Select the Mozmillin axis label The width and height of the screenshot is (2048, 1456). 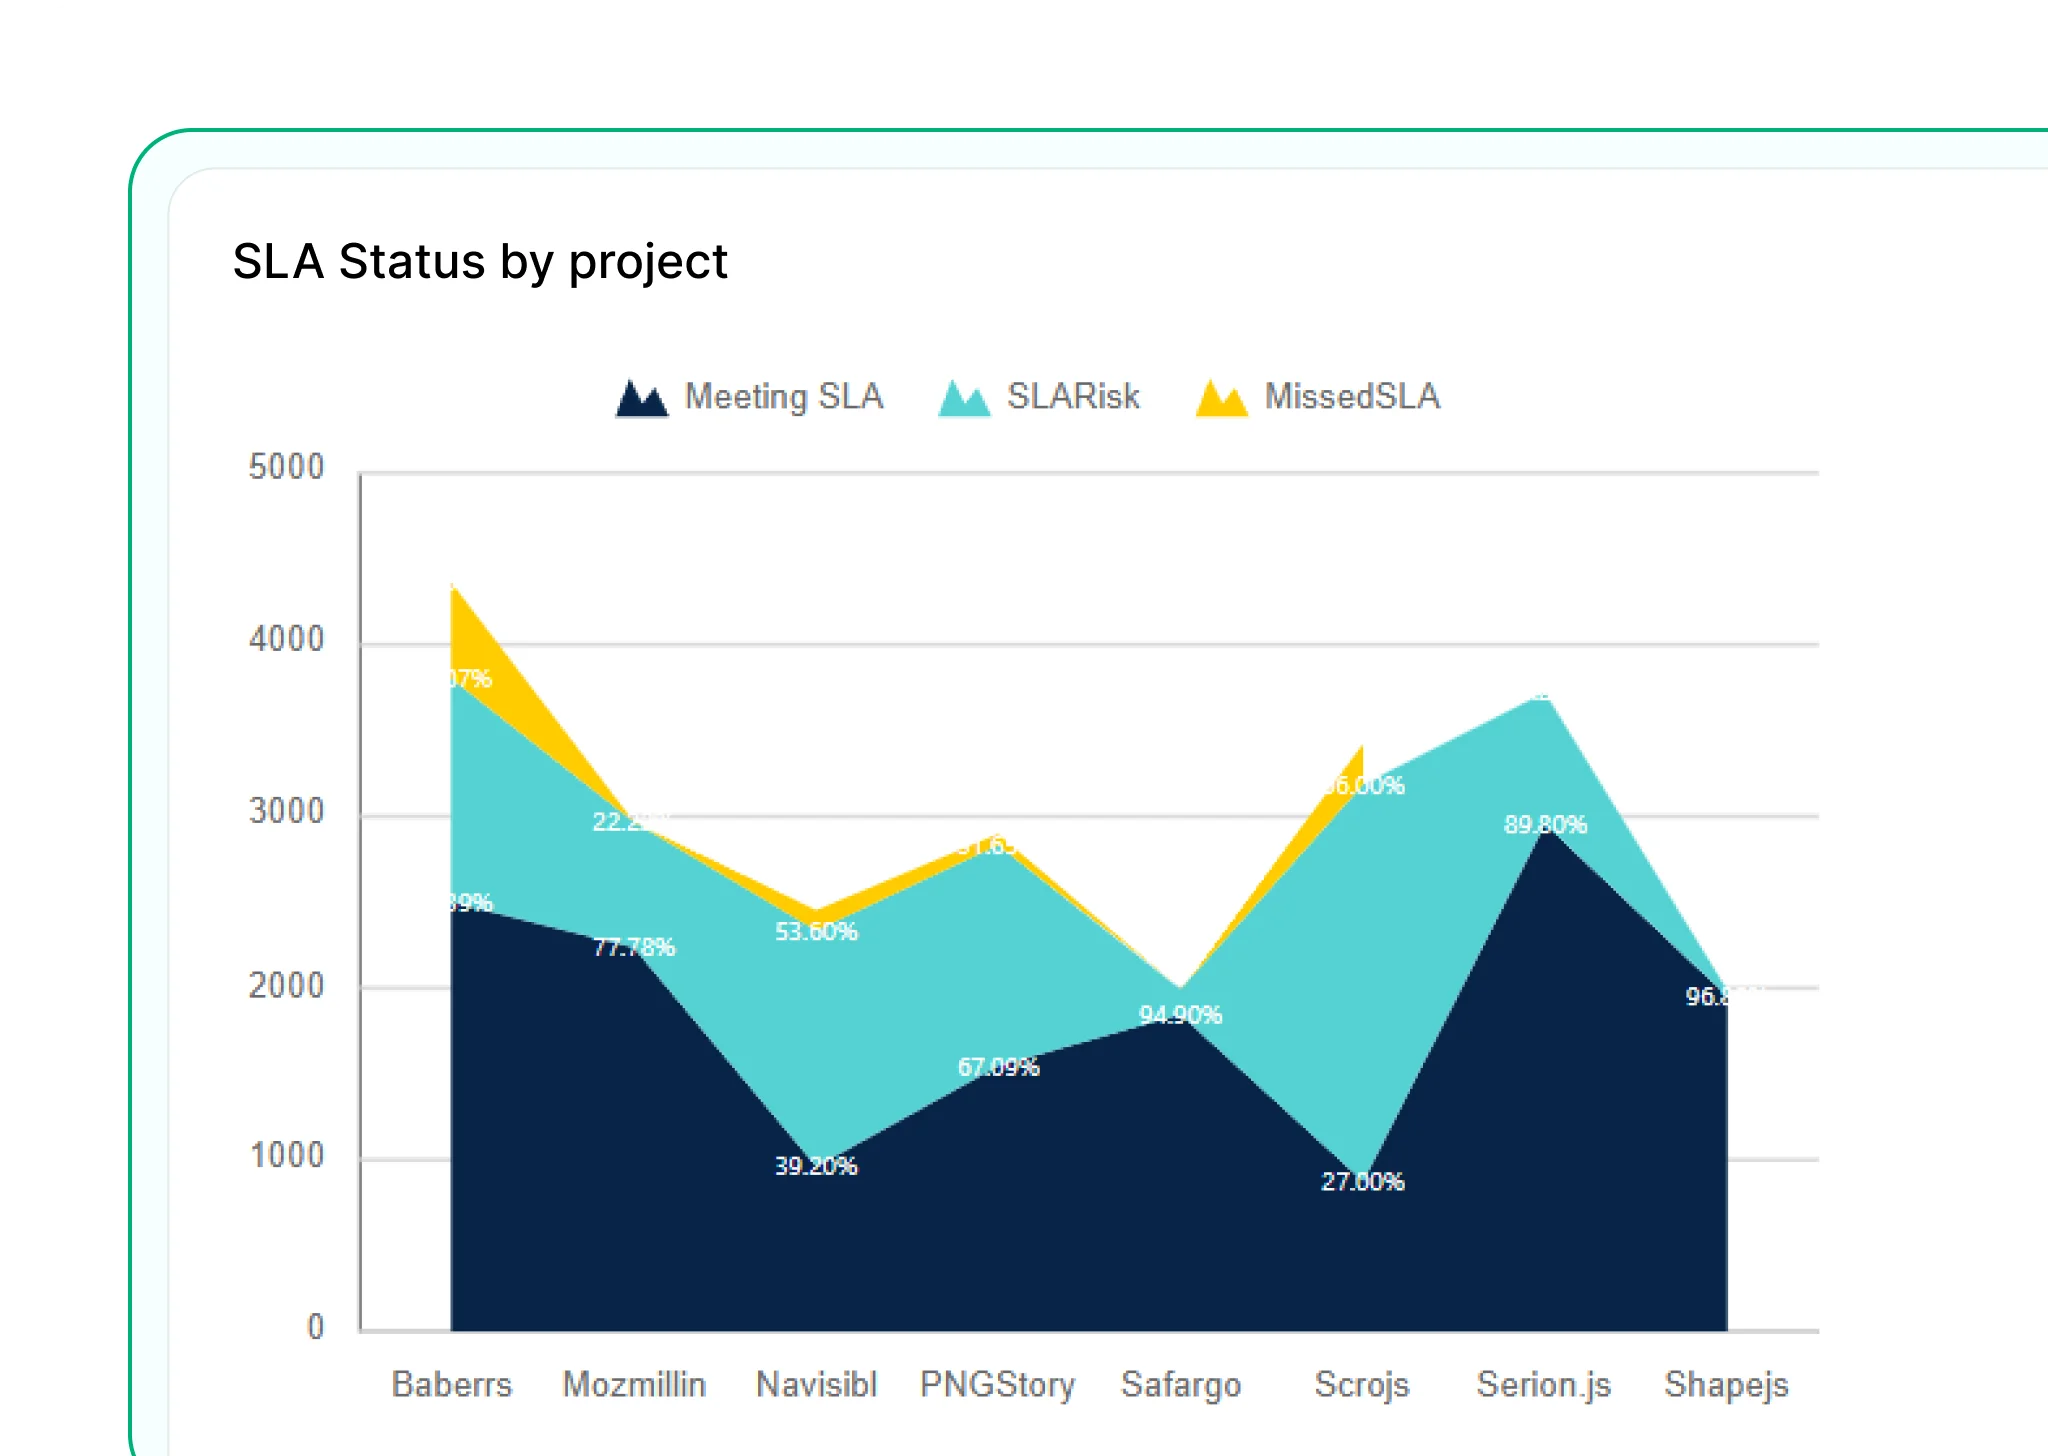coord(634,1384)
